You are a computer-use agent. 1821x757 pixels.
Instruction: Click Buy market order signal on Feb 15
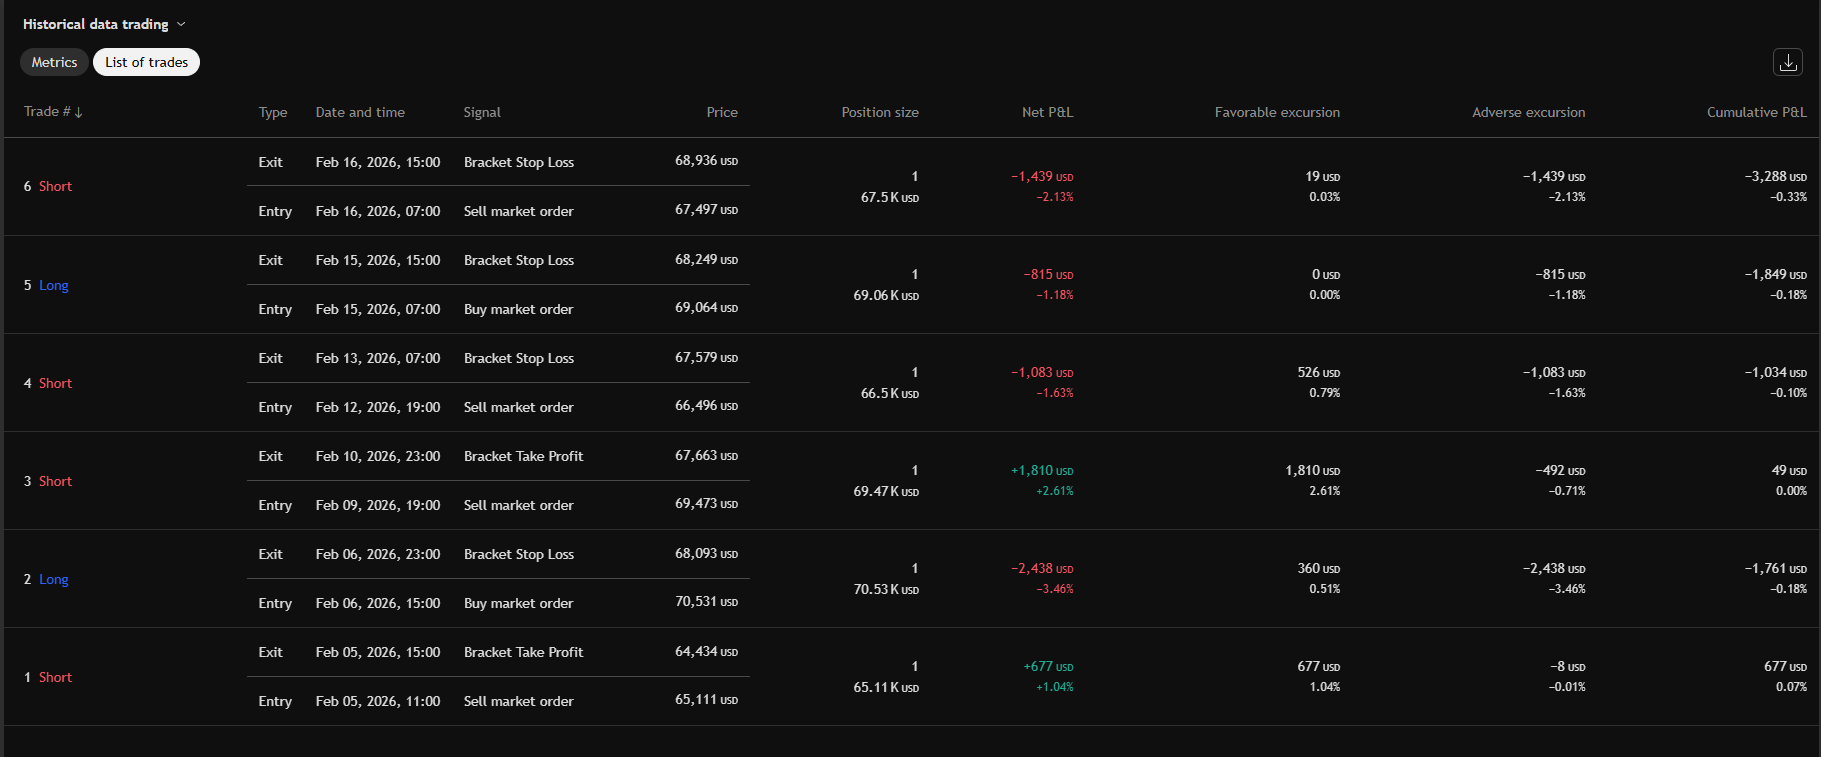pos(518,309)
